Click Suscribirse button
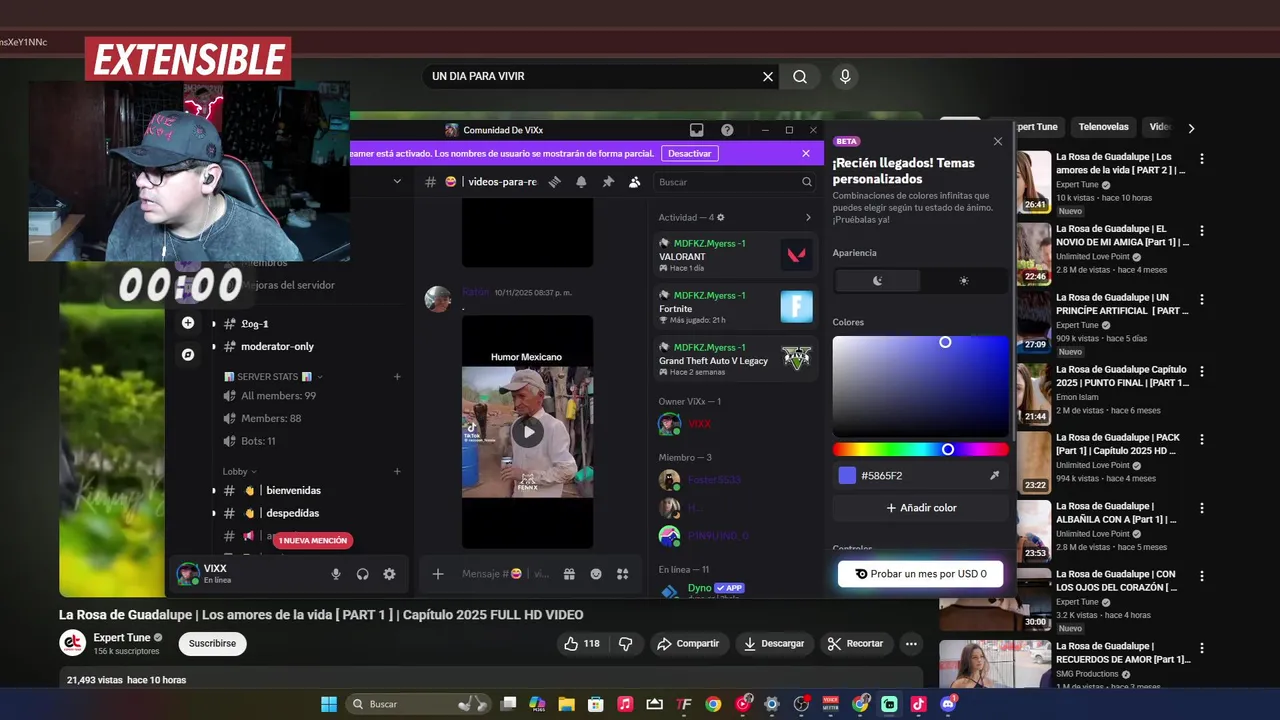 tap(212, 644)
